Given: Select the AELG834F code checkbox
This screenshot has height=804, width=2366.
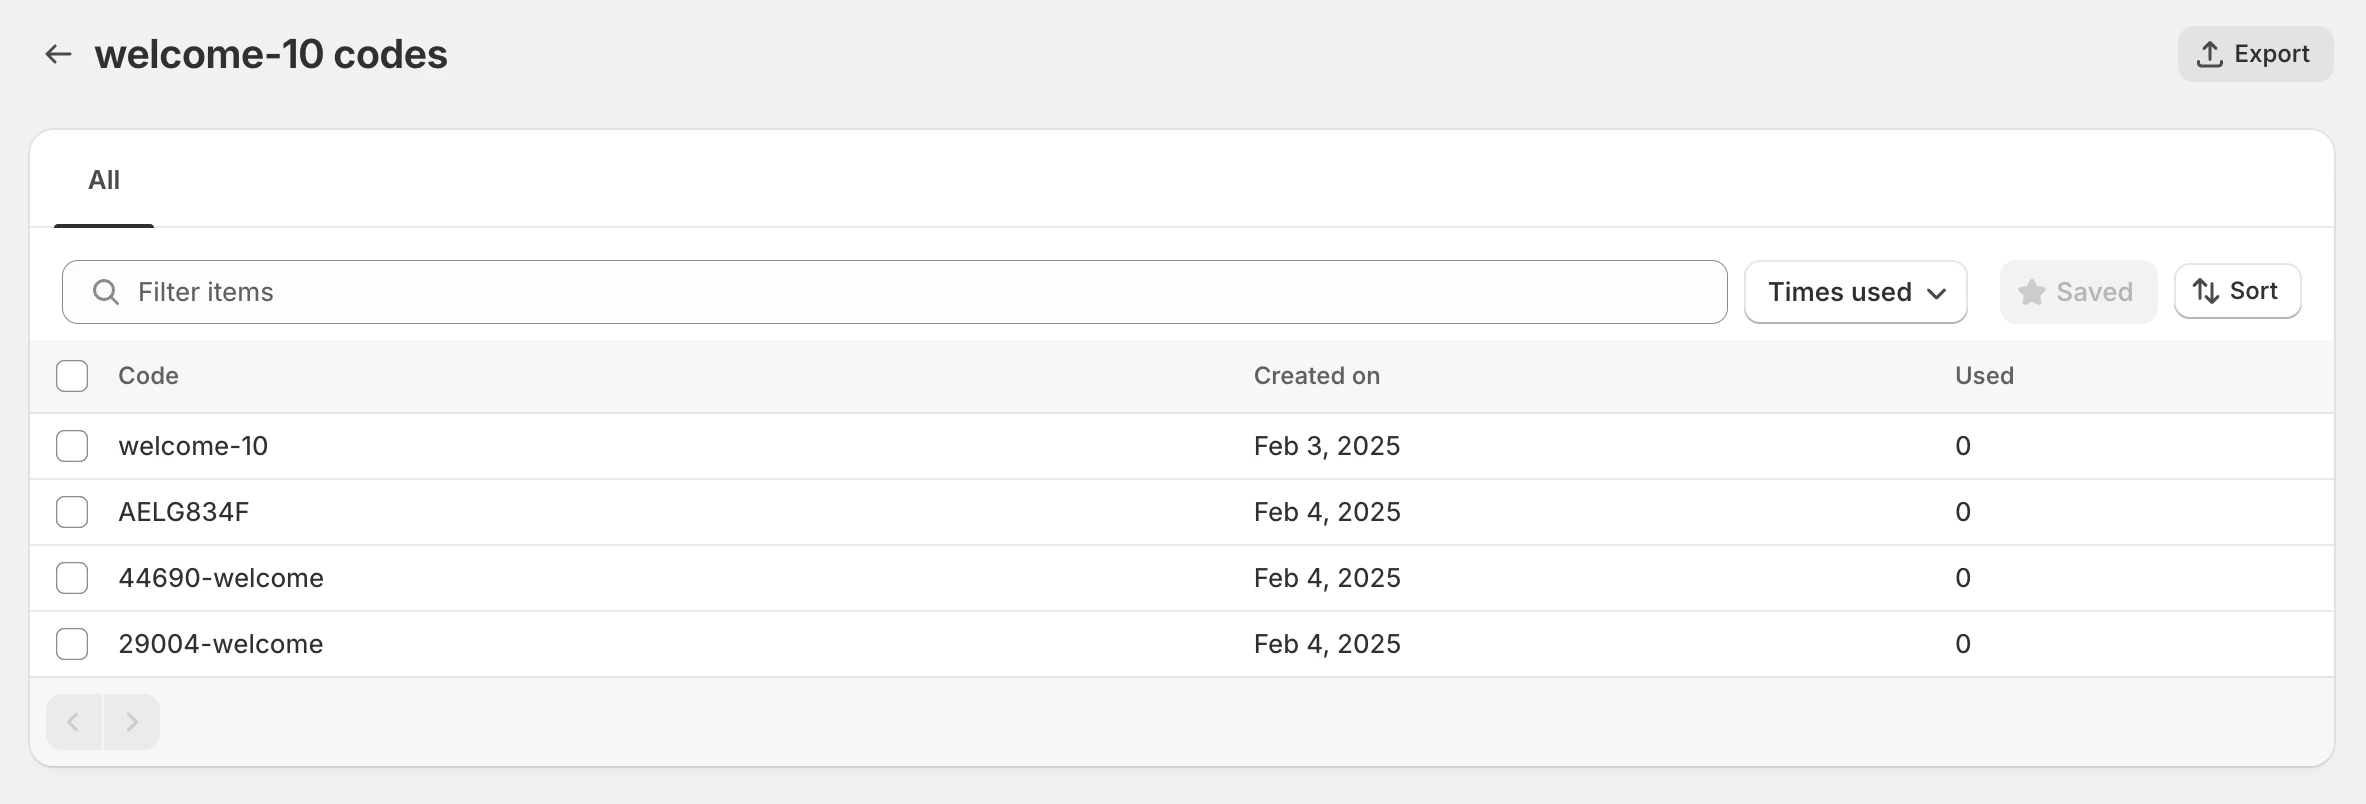Looking at the screenshot, I should click(72, 512).
